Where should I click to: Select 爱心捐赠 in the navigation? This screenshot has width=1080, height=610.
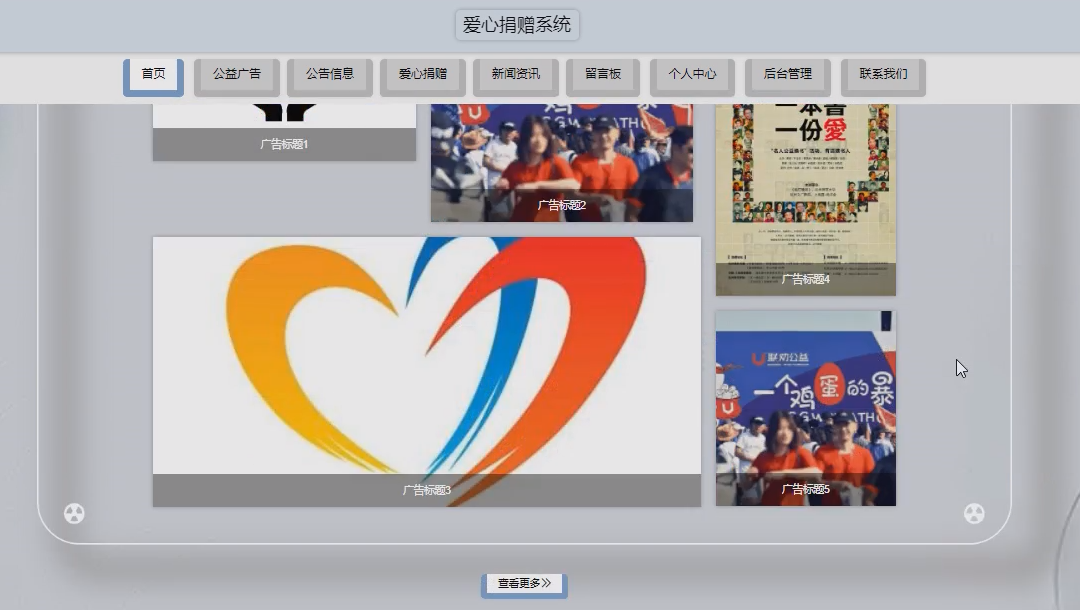tap(423, 77)
